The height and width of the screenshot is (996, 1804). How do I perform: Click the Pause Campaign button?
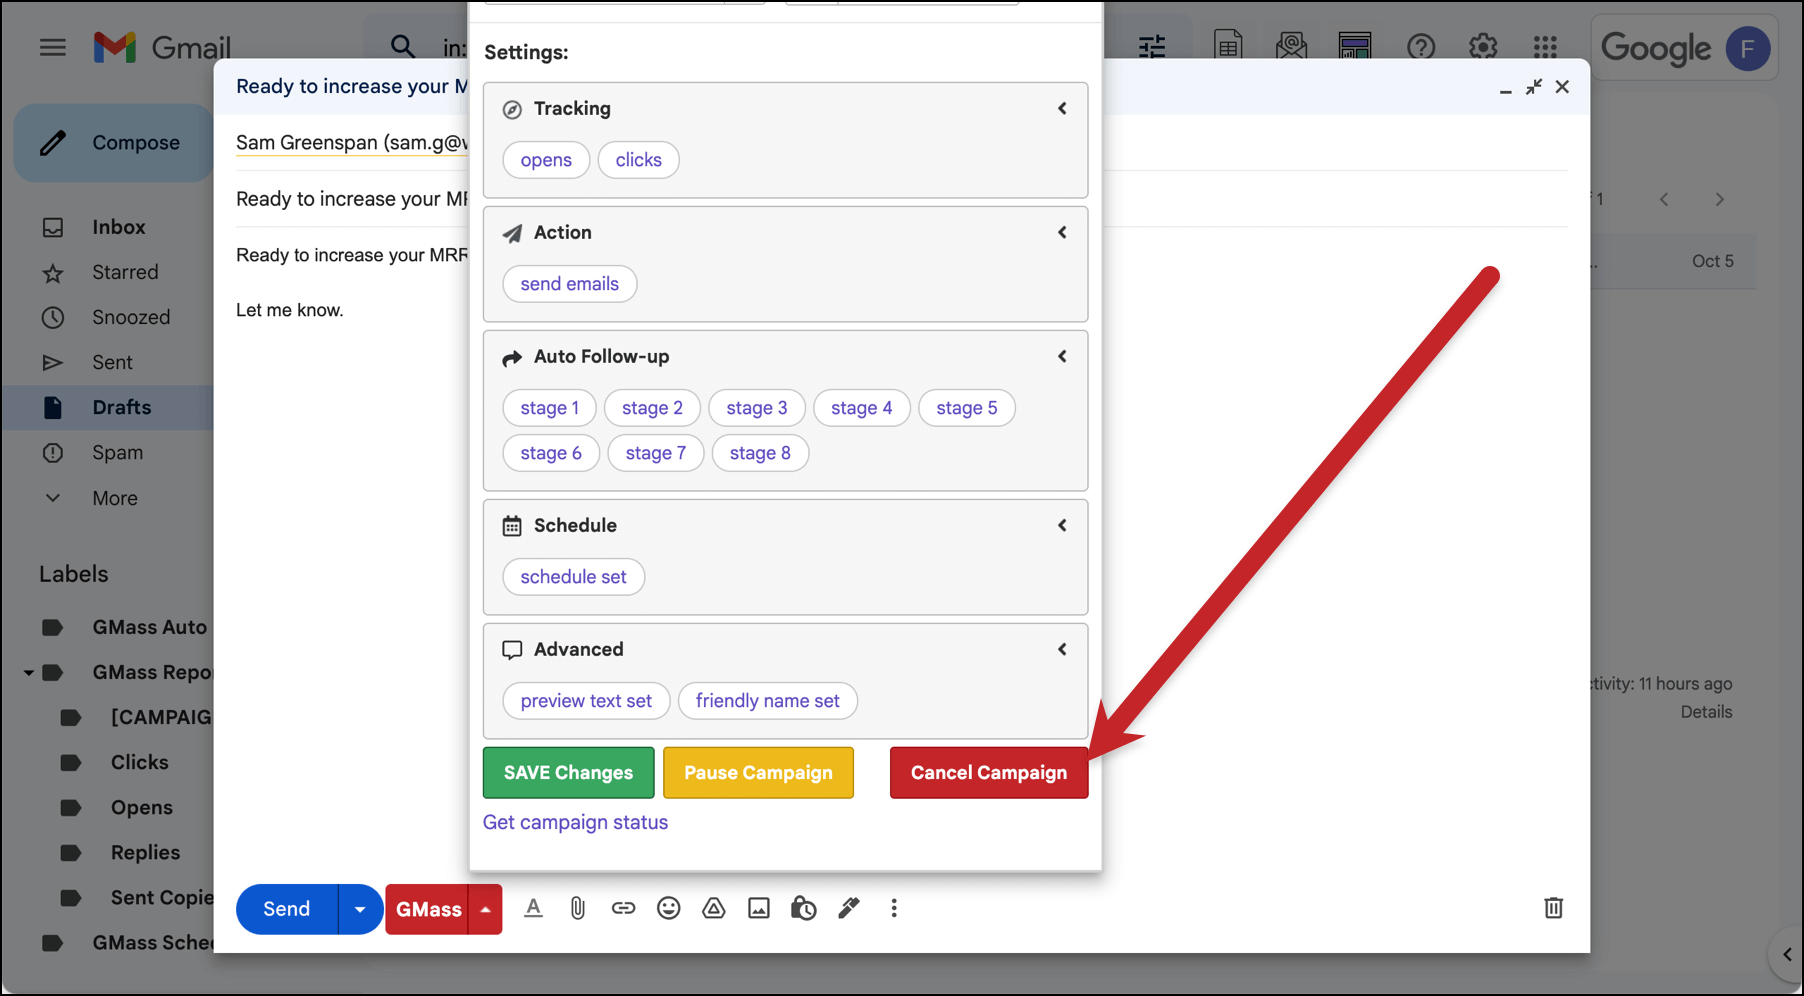pyautogui.click(x=758, y=772)
